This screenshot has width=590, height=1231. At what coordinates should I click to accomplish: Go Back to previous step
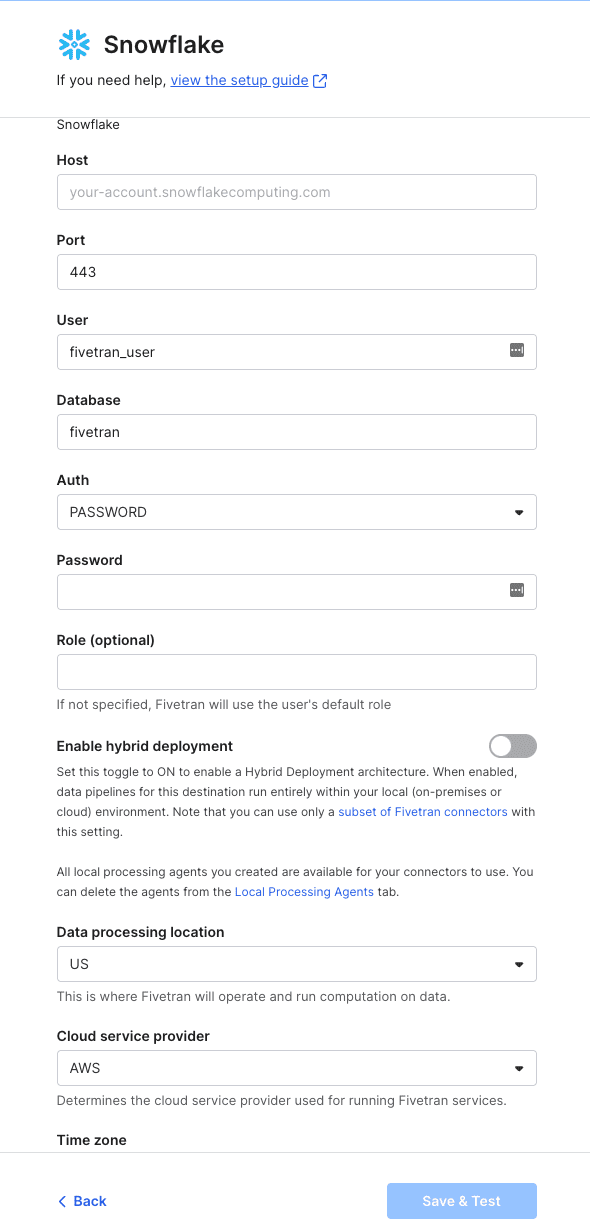click(x=82, y=1201)
